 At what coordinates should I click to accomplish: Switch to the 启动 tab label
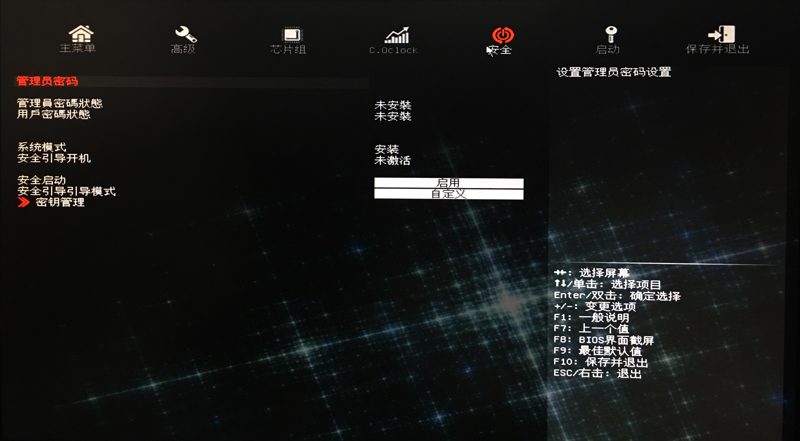pos(607,50)
